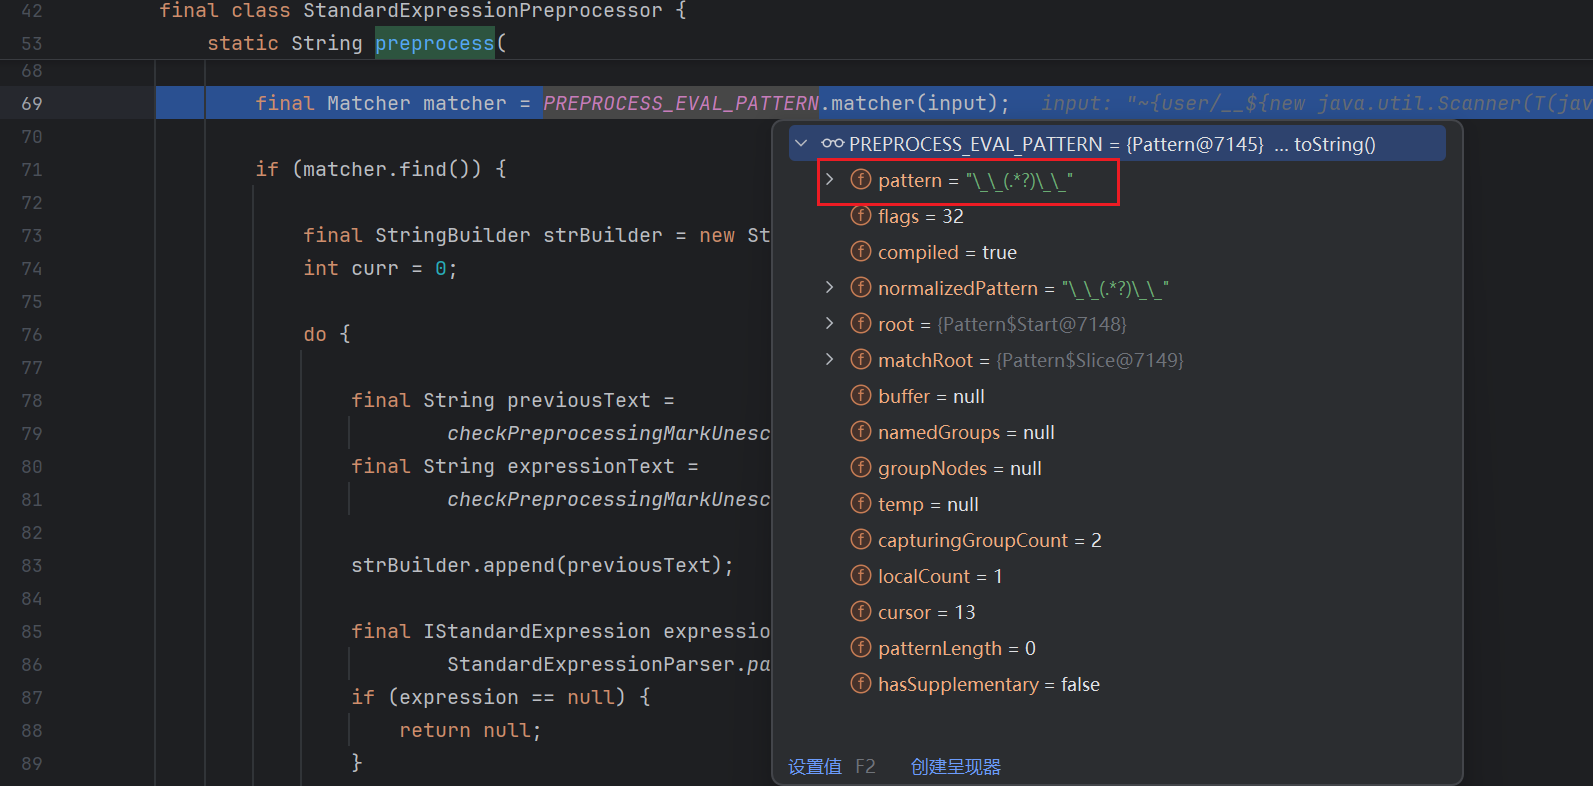Viewport: 1593px width, 786px height.
Task: Expand the pattern field node
Action: pyautogui.click(x=829, y=180)
